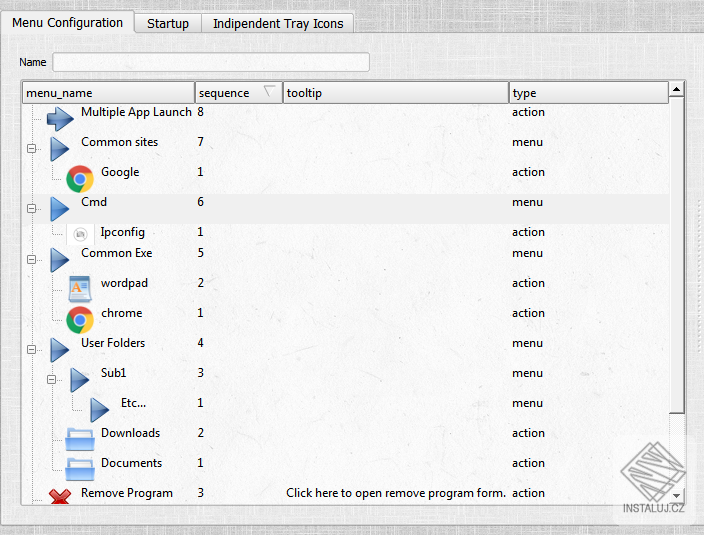704x535 pixels.
Task: Collapse the Cmd tree node
Action: coord(31,209)
